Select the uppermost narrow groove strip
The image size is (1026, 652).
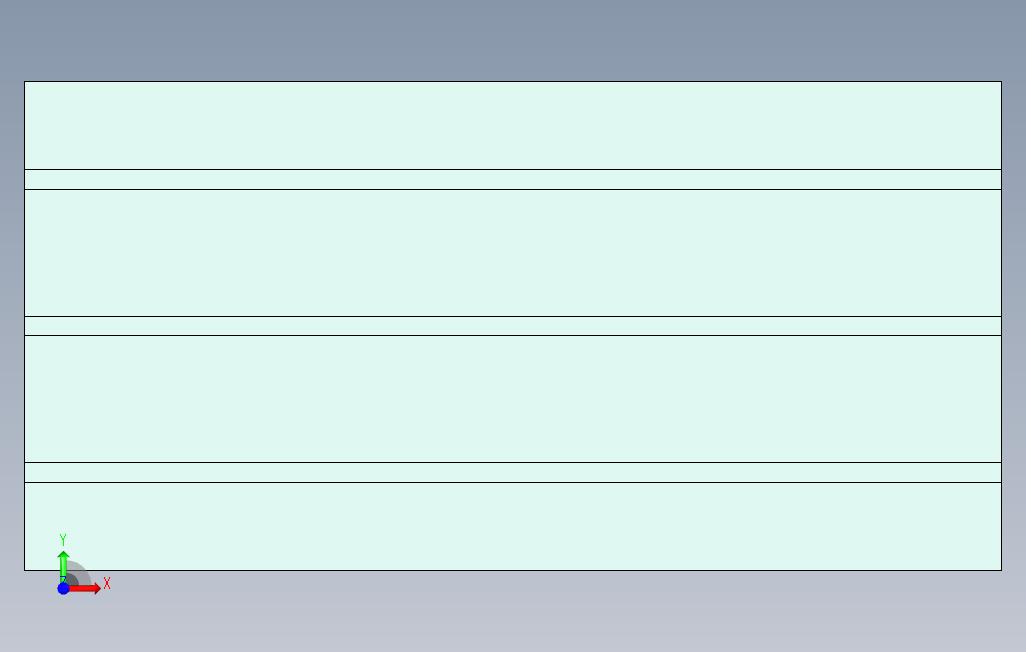[x=513, y=179]
